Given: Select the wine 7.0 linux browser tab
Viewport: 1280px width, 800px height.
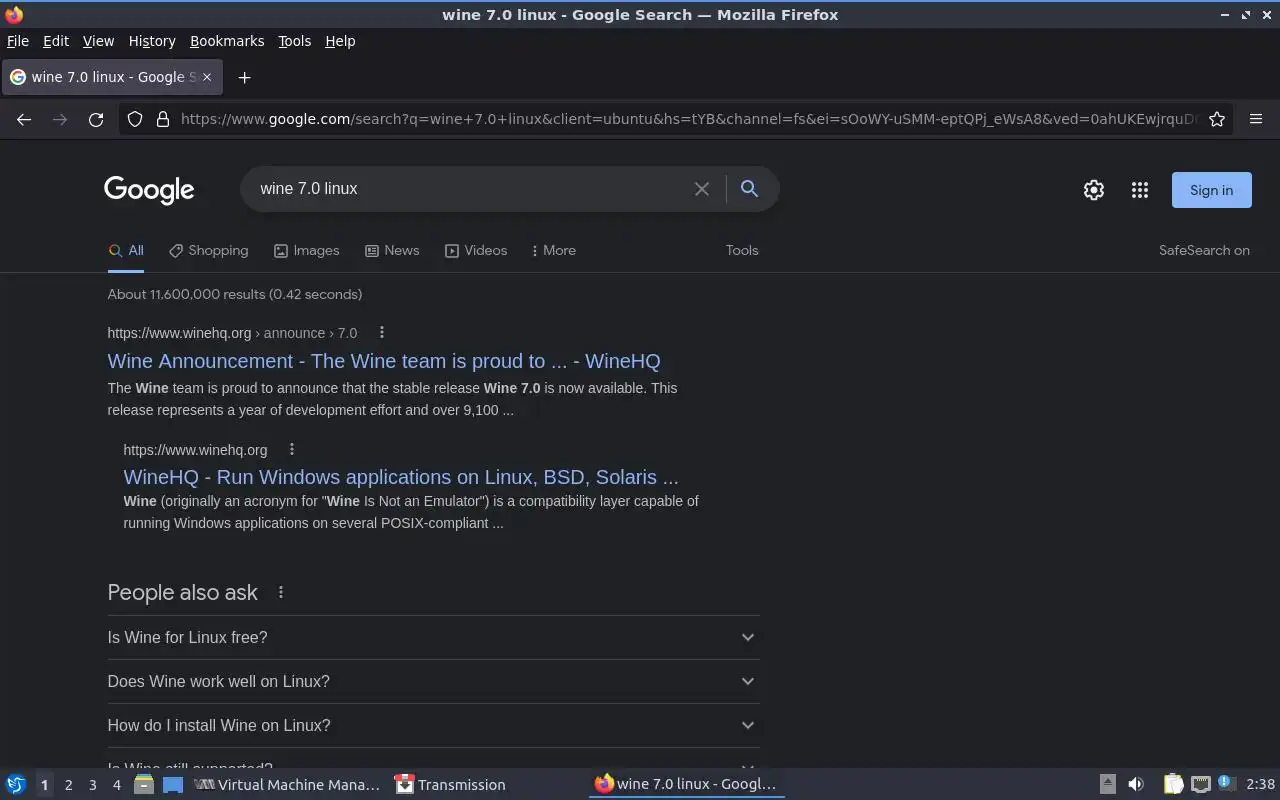Looking at the screenshot, I should [x=110, y=77].
